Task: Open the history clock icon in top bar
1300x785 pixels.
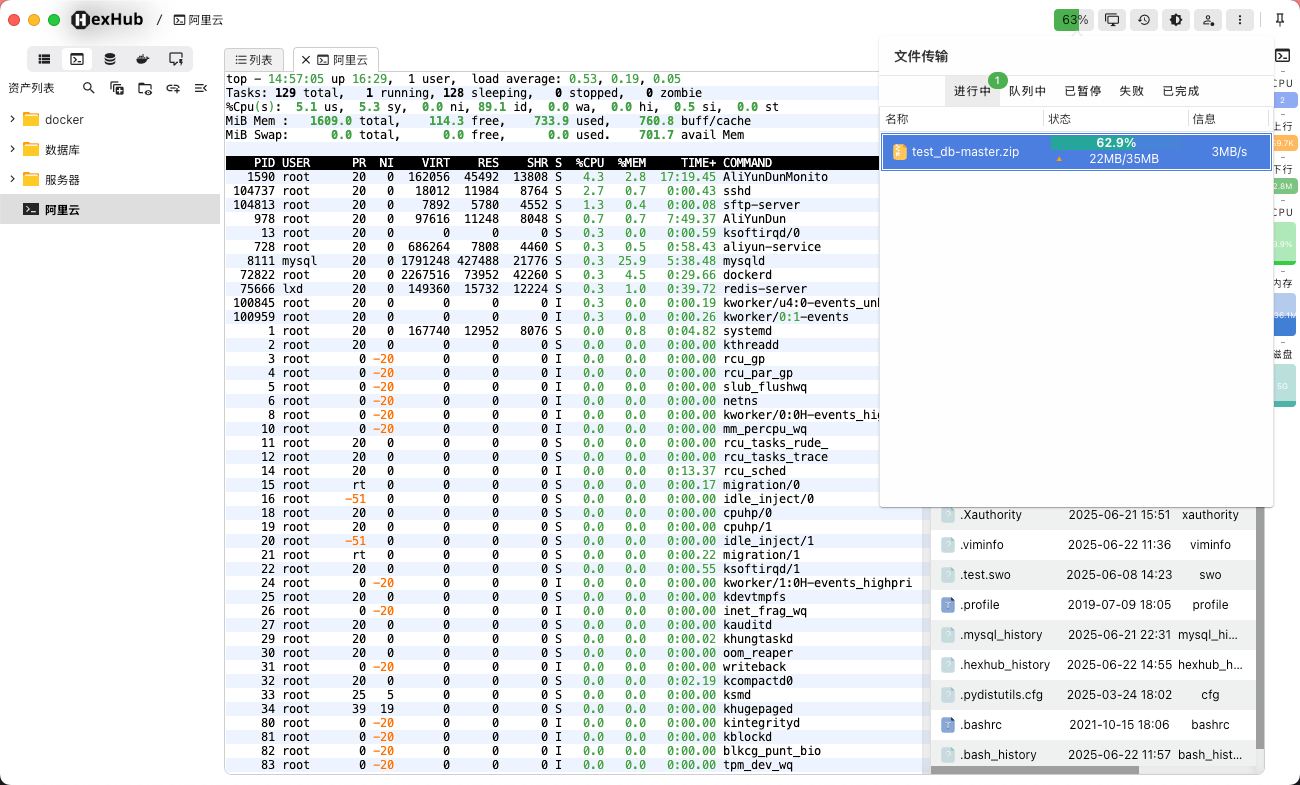Action: [1143, 20]
